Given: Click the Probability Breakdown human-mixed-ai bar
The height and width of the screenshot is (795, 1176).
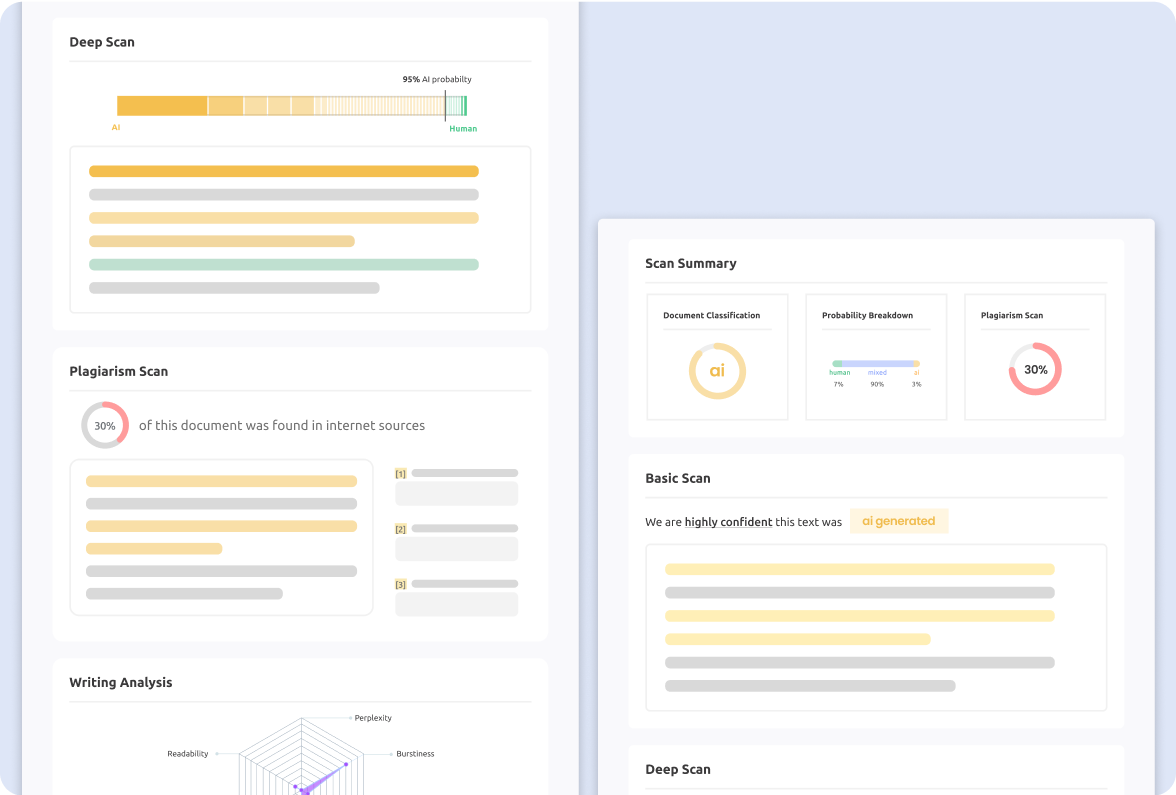Looking at the screenshot, I should [x=876, y=364].
